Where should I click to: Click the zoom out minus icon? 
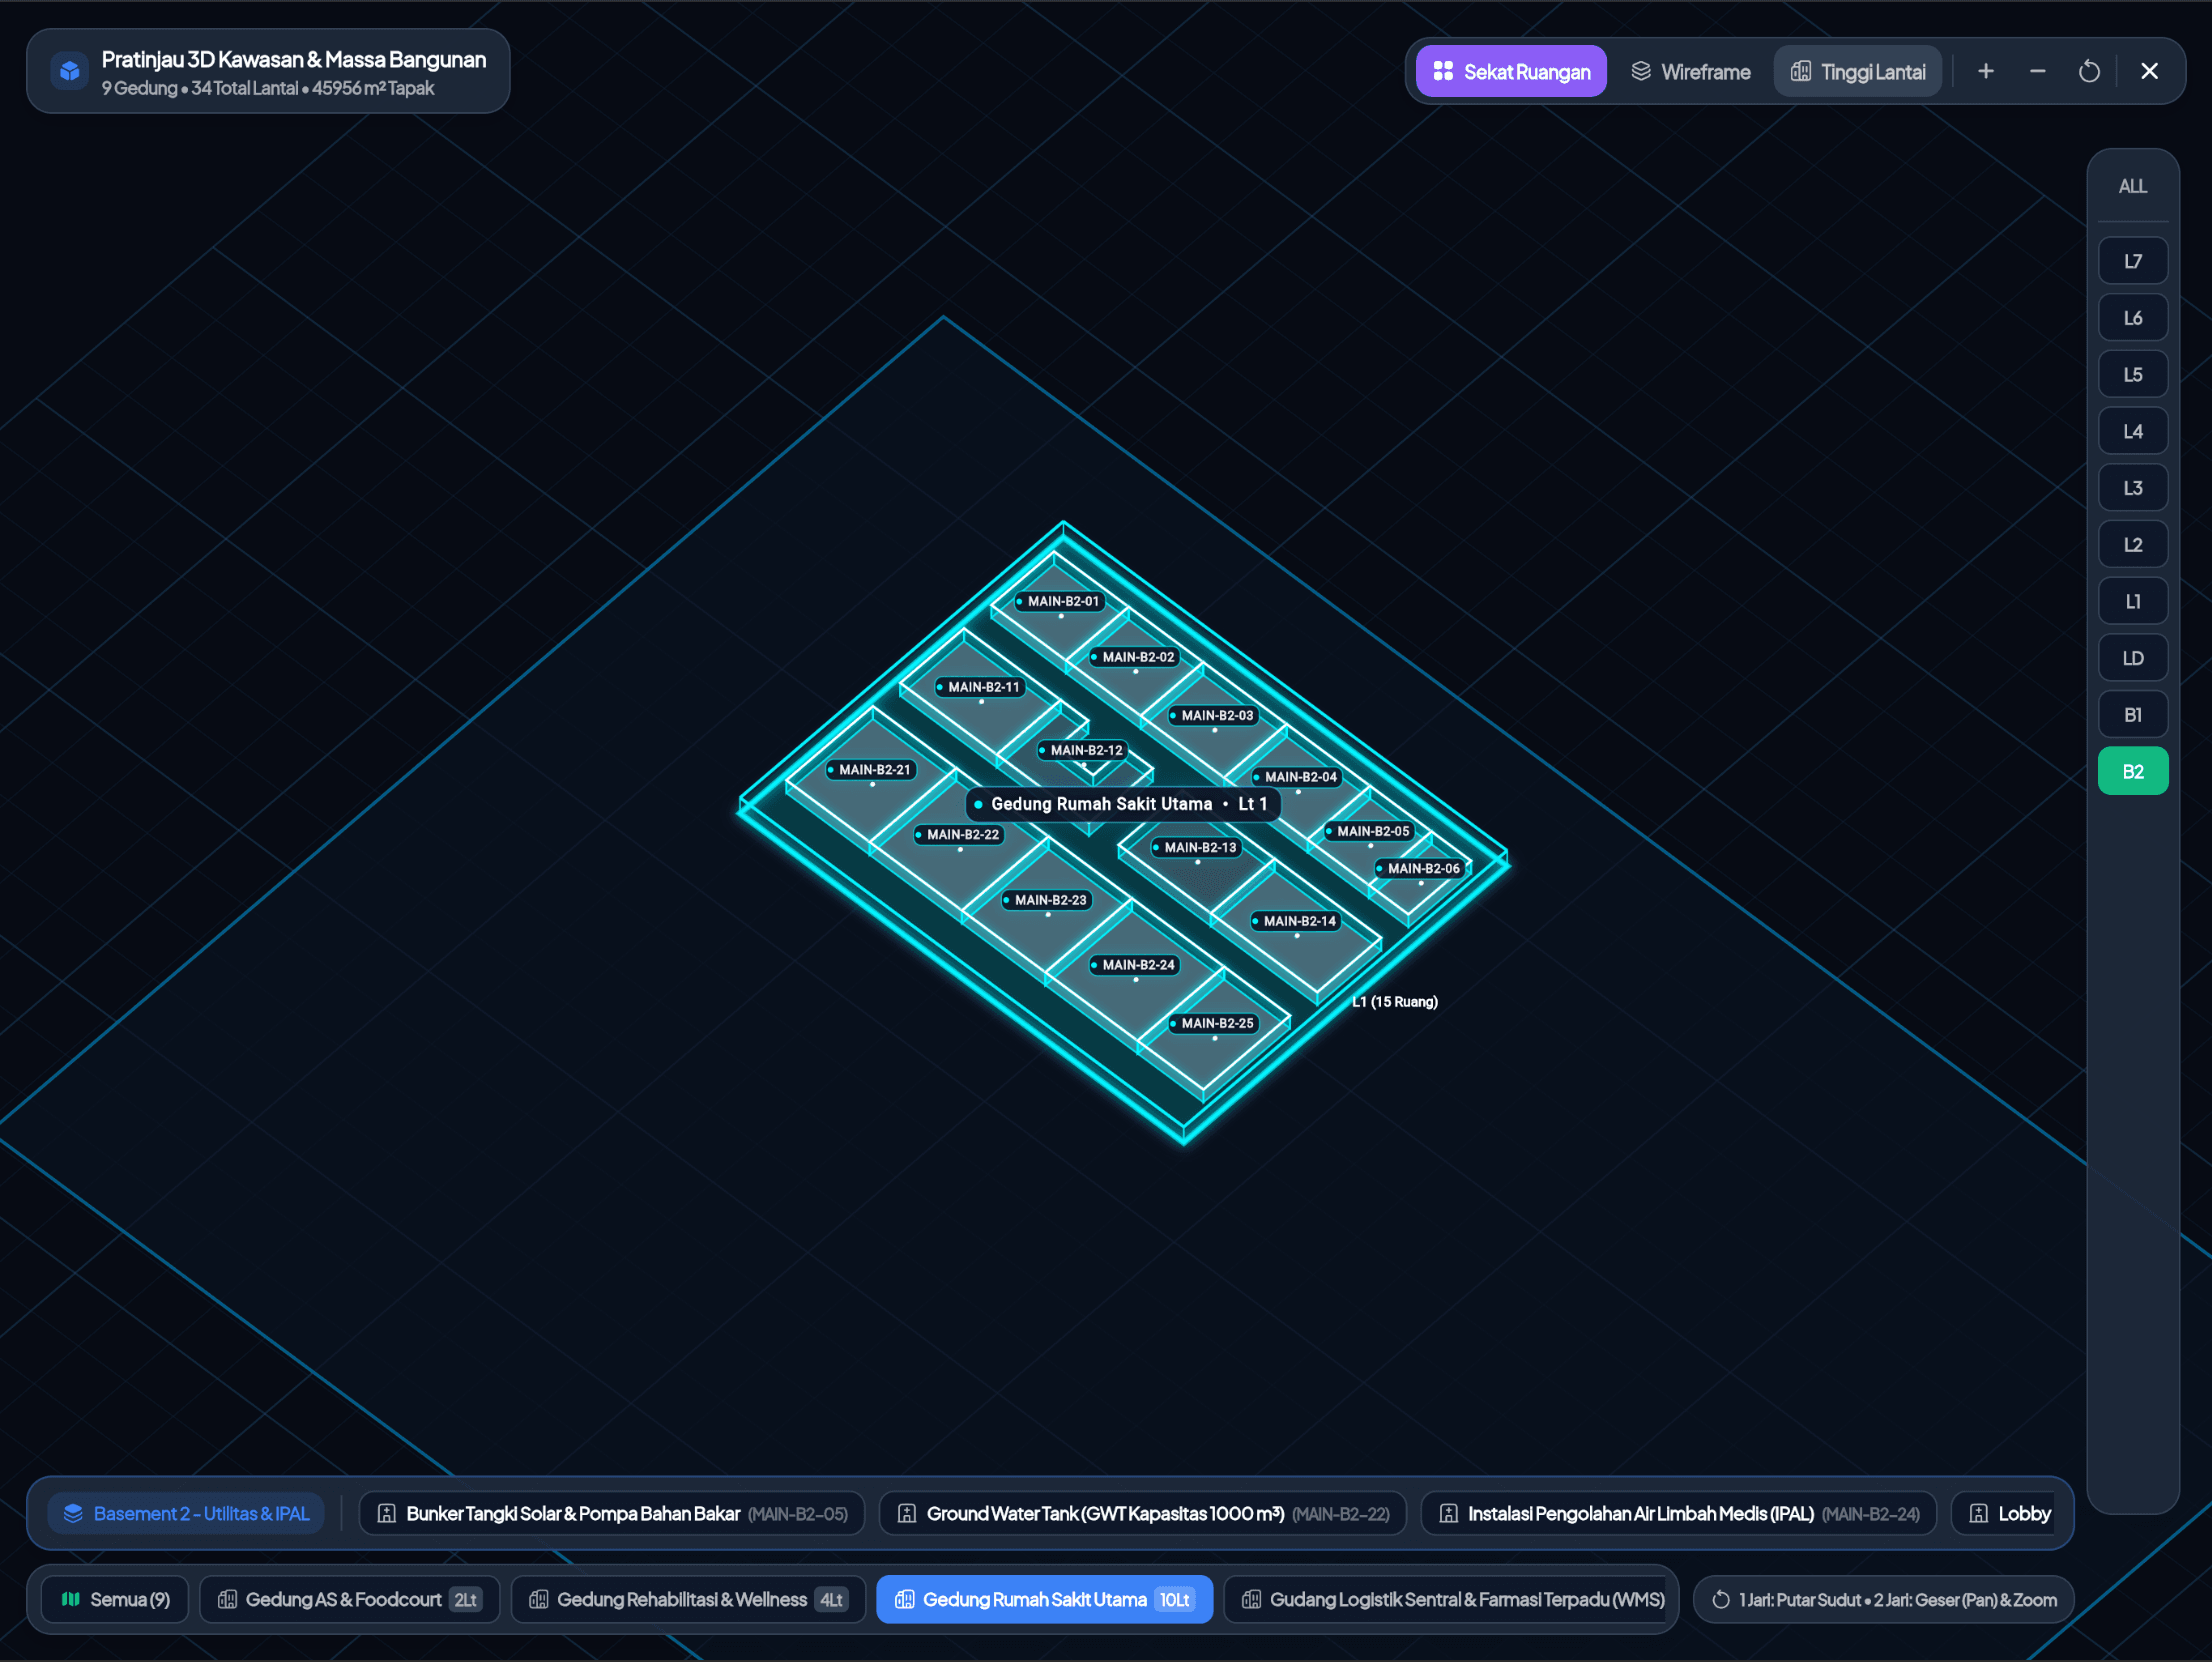(x=2037, y=71)
